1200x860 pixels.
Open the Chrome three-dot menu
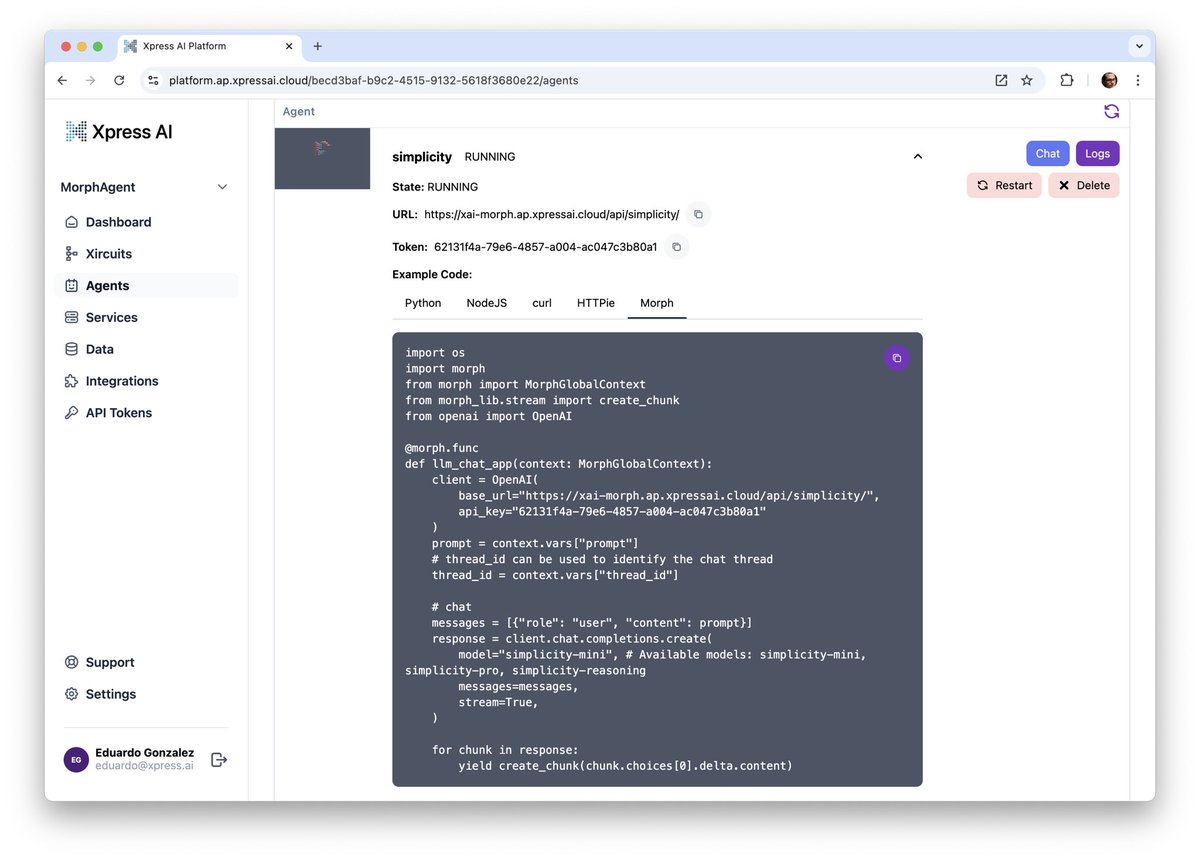click(1138, 80)
